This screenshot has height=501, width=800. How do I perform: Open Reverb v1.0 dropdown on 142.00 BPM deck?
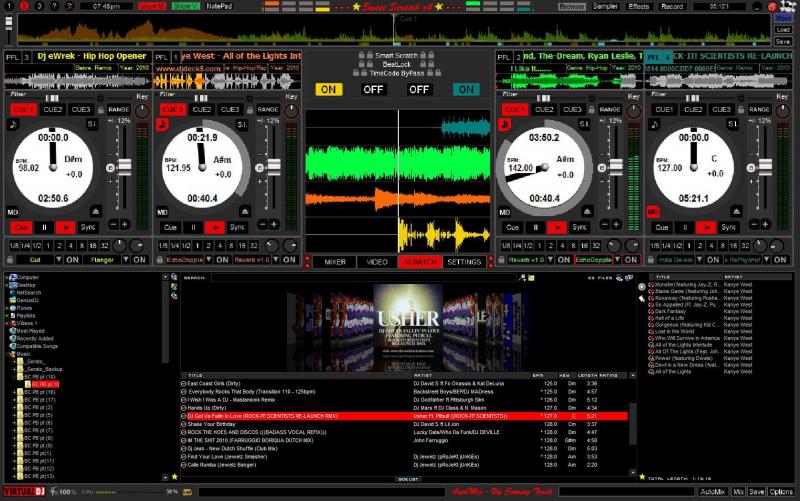point(550,260)
